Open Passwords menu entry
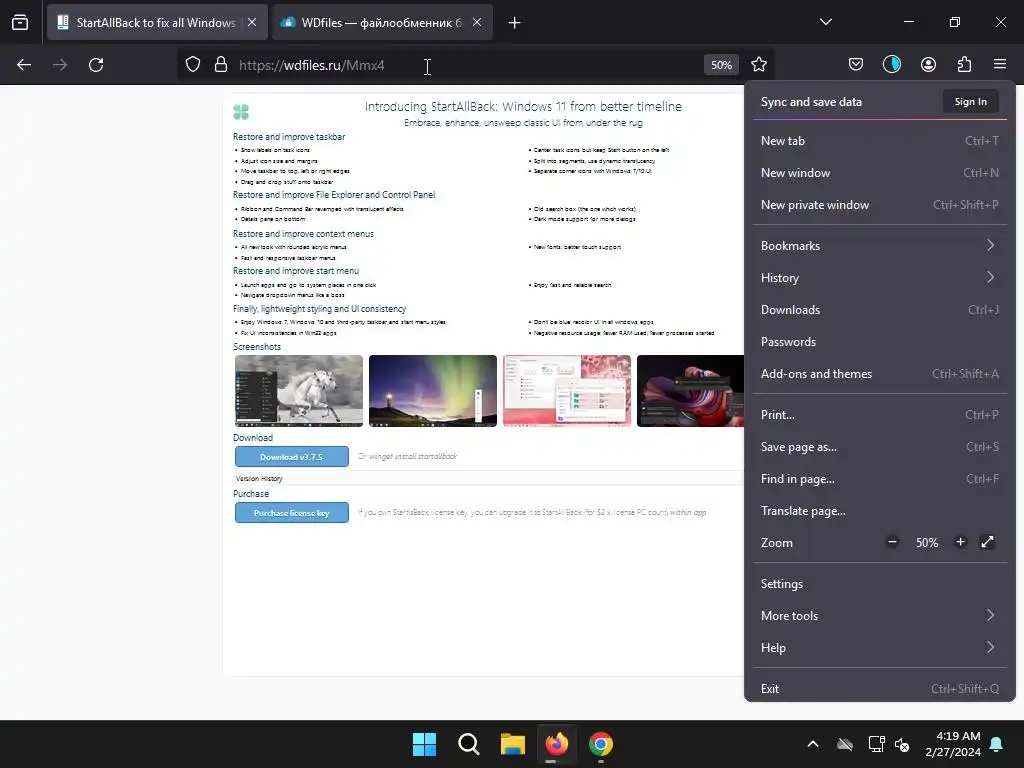 (x=880, y=342)
